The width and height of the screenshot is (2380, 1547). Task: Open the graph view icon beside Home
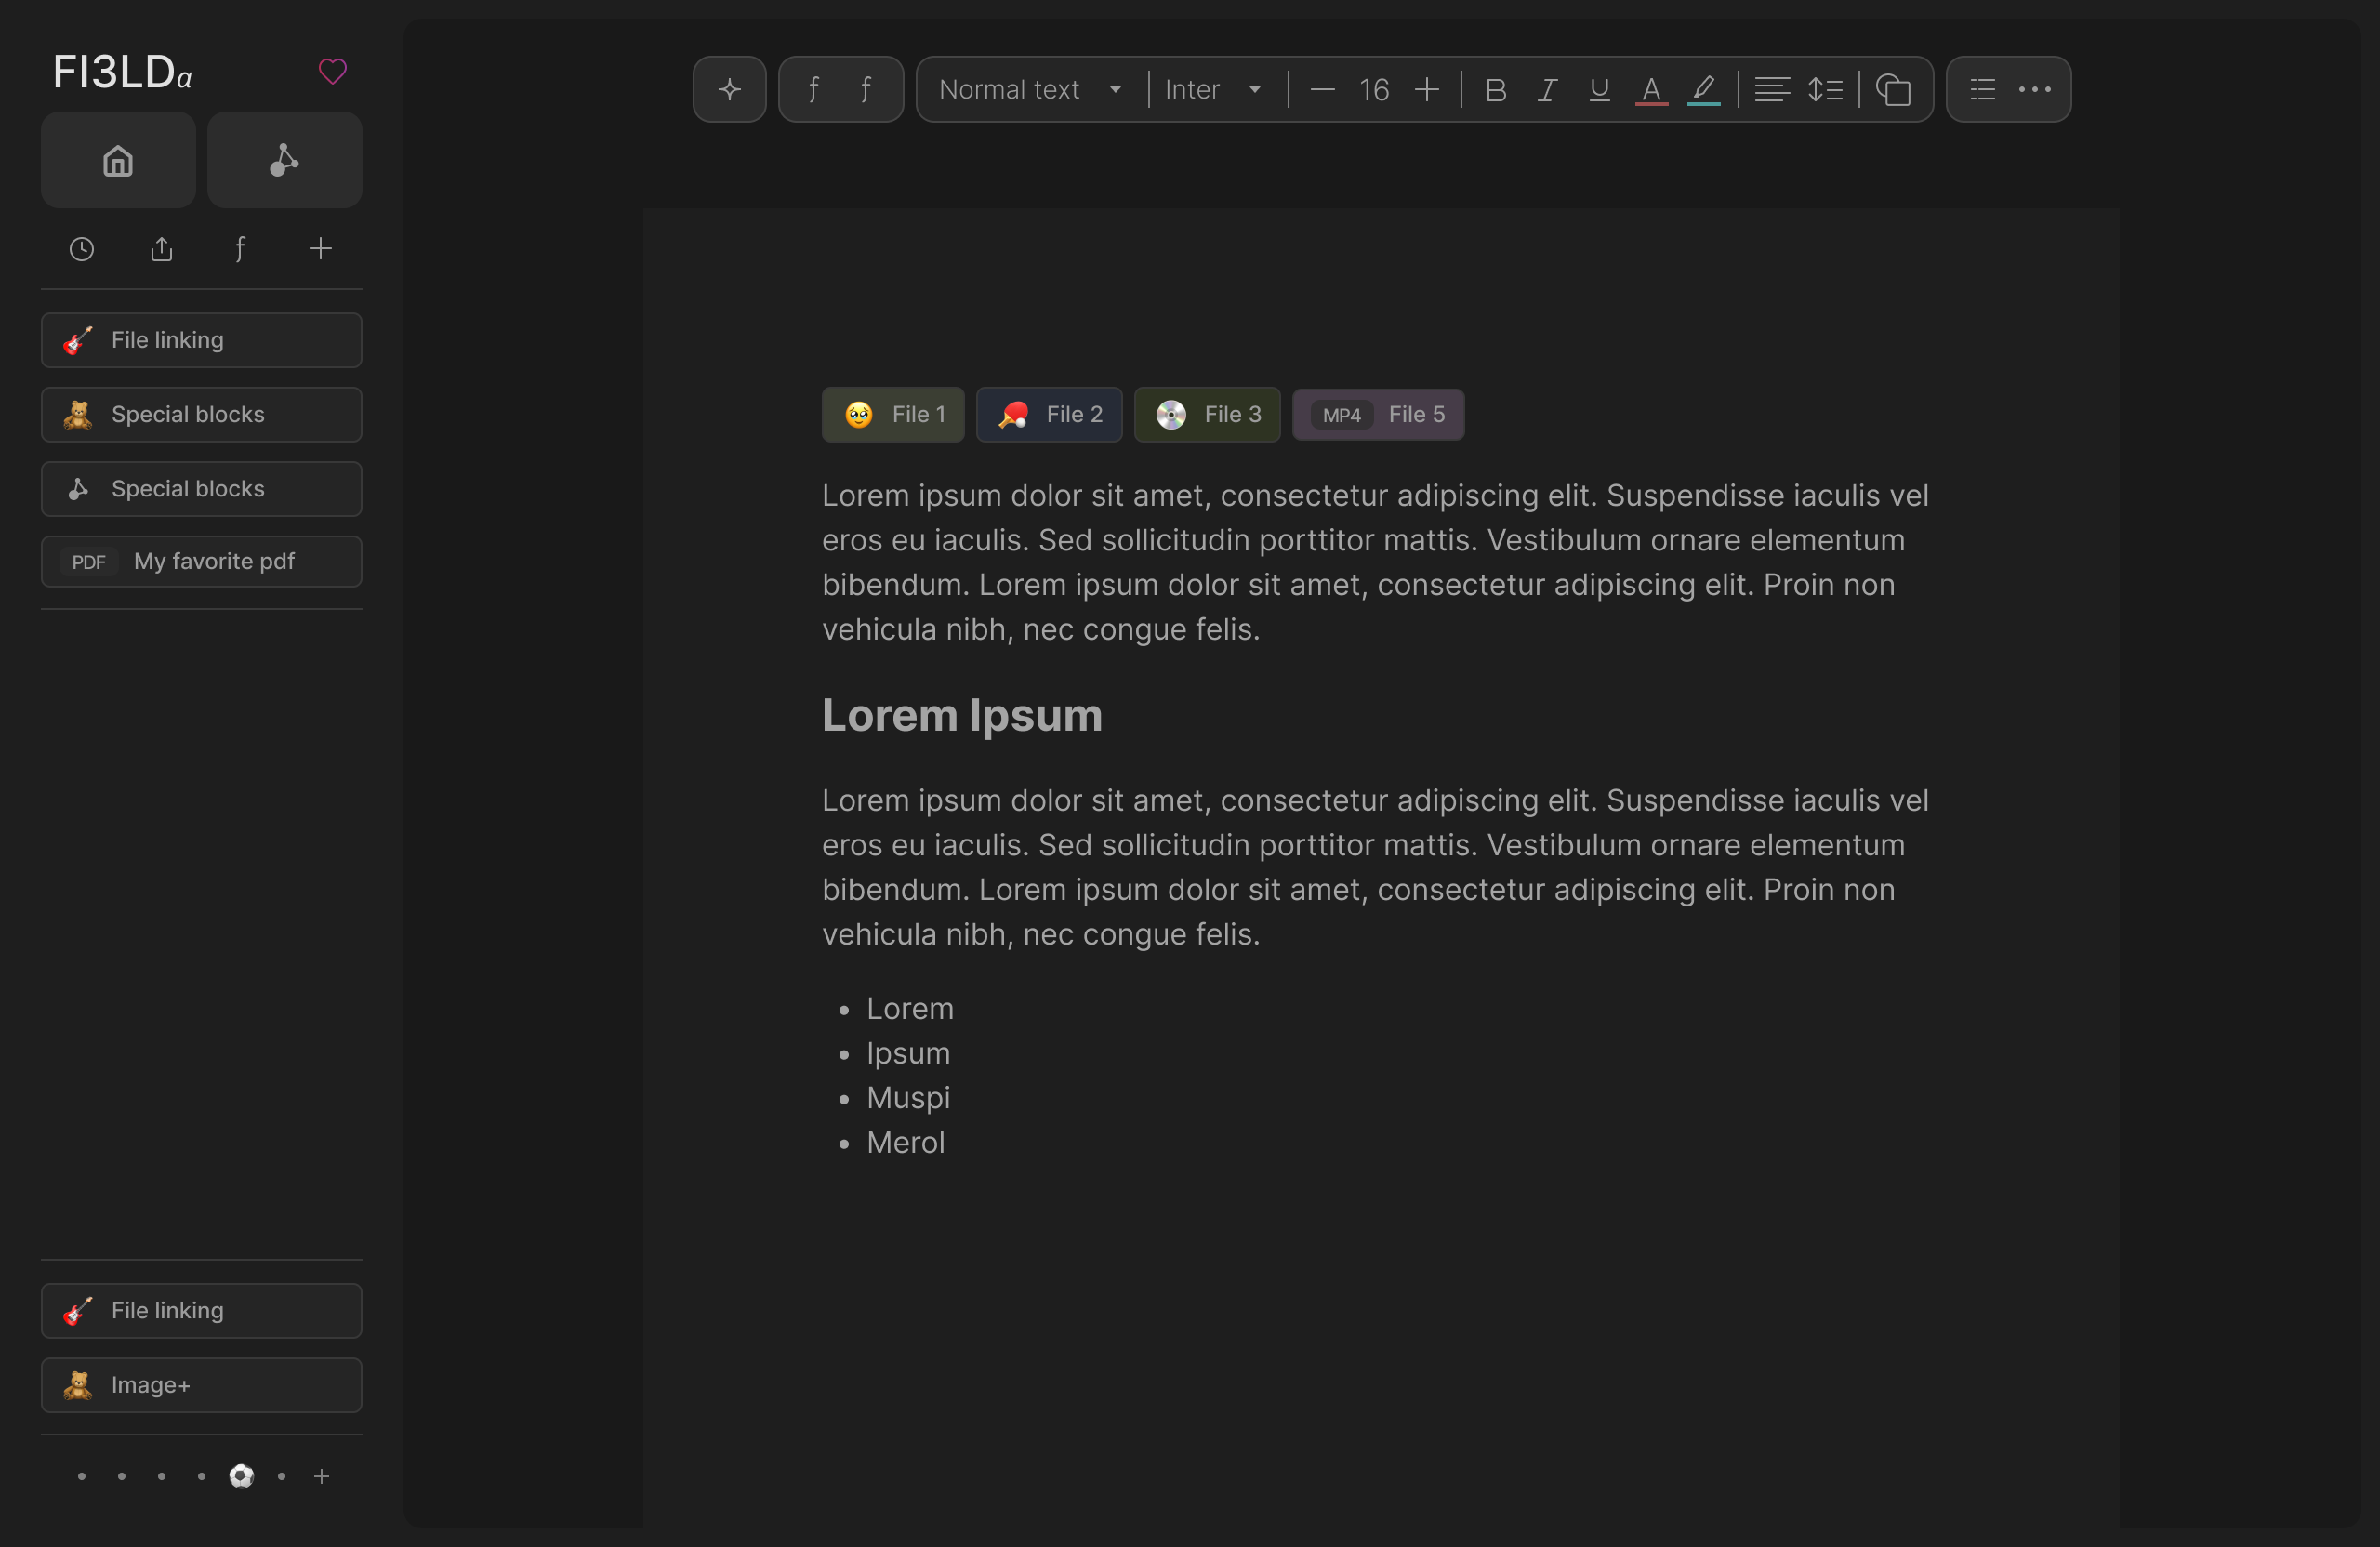tap(284, 160)
